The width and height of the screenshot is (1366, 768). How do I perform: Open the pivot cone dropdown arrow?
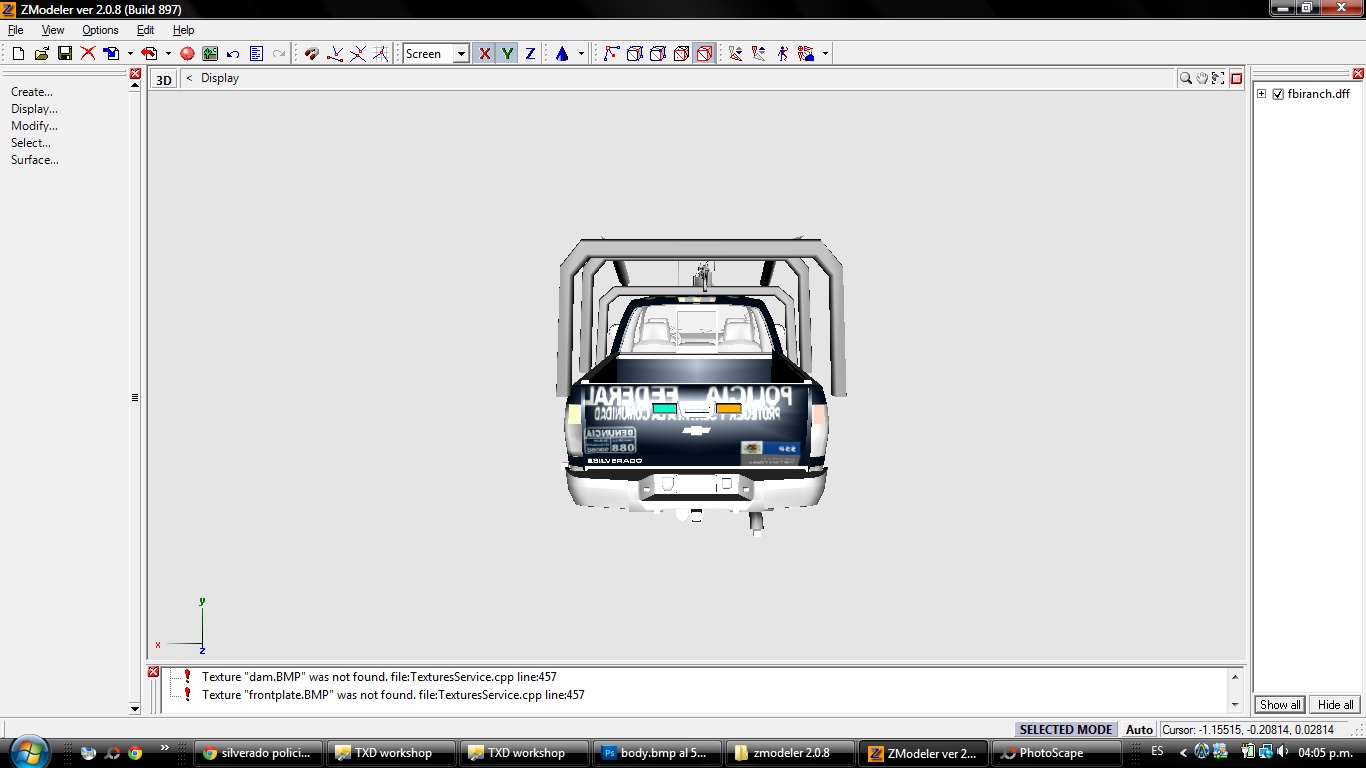click(x=581, y=54)
